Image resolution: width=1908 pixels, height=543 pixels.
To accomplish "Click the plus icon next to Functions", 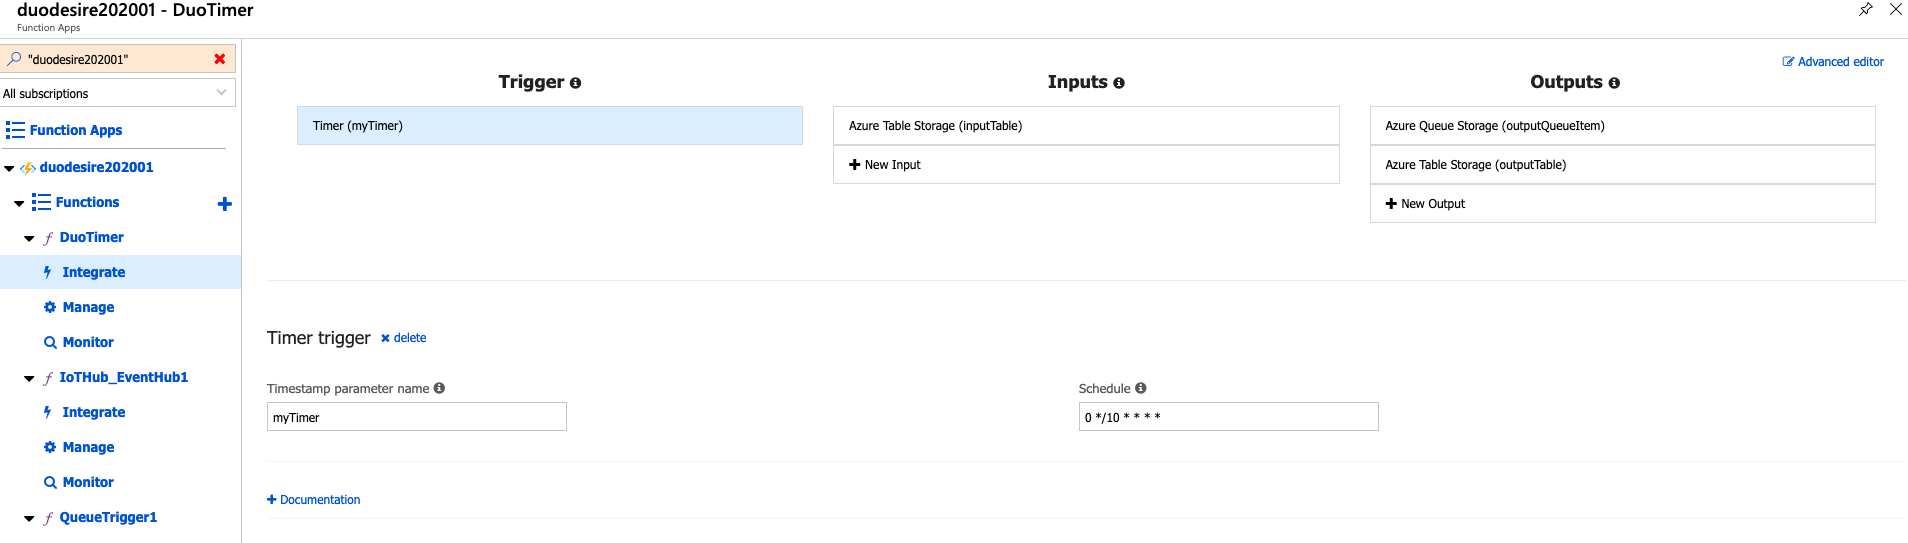I will click(224, 204).
